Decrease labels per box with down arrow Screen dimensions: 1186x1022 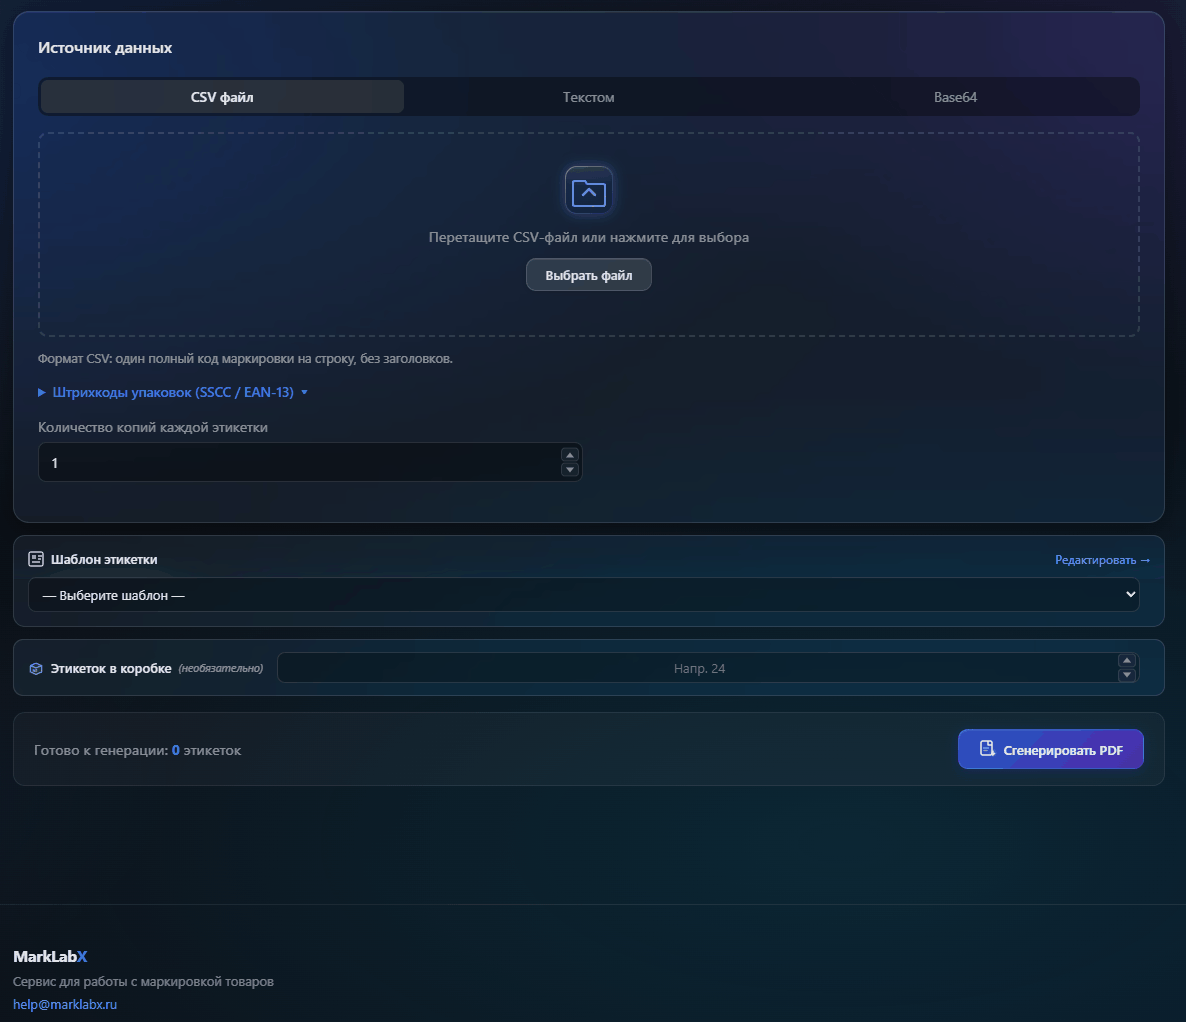1127,675
